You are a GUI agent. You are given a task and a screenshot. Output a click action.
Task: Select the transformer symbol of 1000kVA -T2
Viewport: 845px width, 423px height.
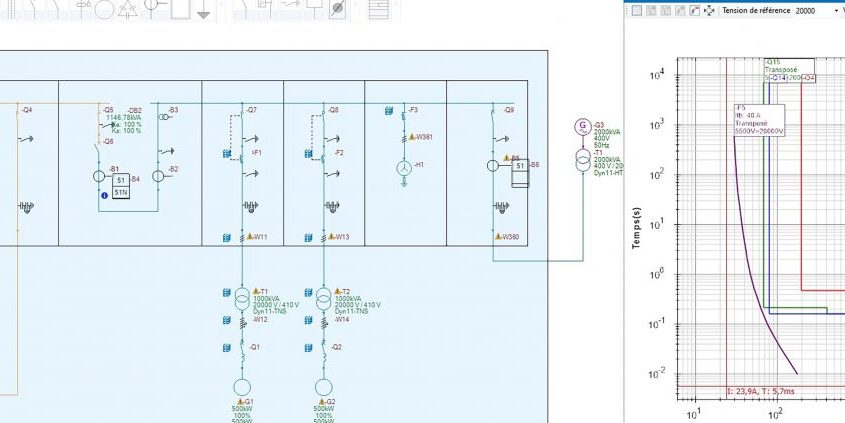tap(323, 299)
